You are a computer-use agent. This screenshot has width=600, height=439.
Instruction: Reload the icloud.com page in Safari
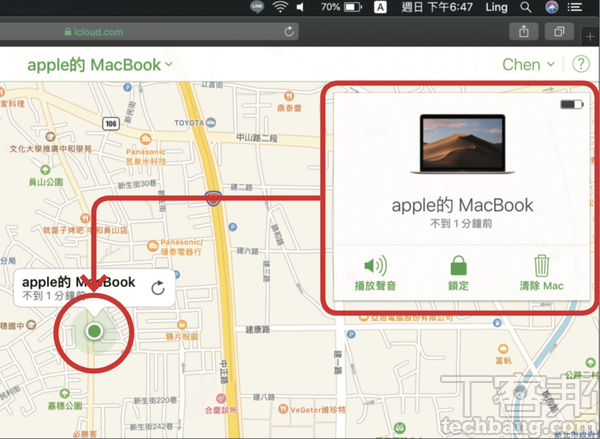(289, 31)
